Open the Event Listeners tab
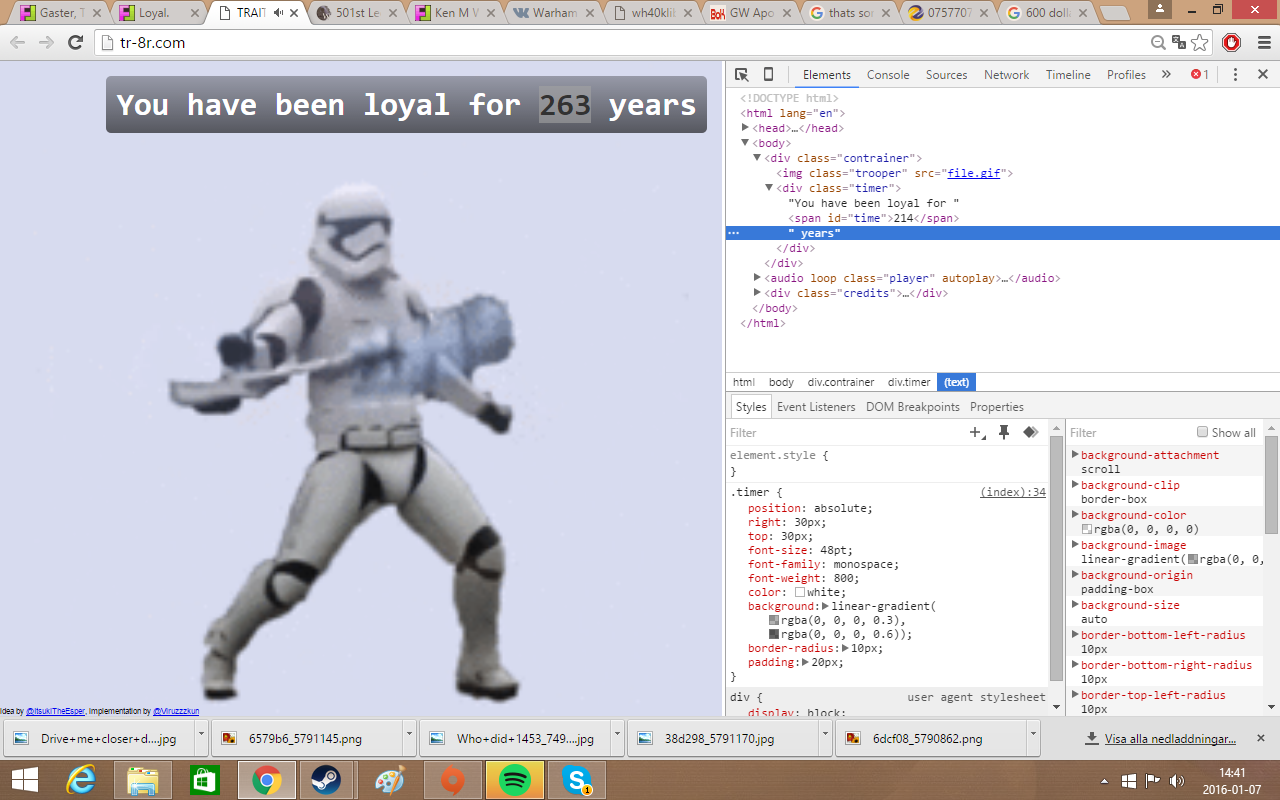1280x800 pixels. [x=816, y=407]
